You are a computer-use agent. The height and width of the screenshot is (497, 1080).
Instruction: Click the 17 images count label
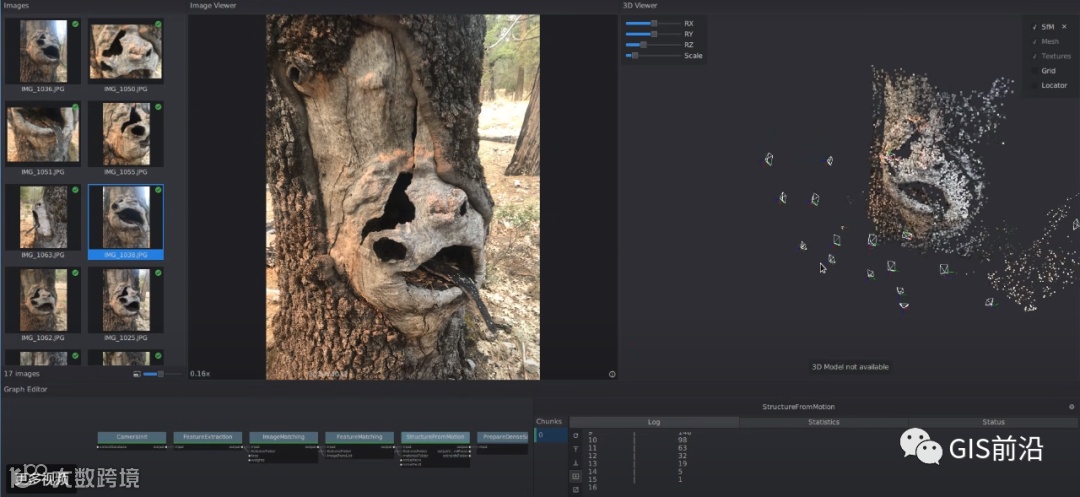[22, 374]
